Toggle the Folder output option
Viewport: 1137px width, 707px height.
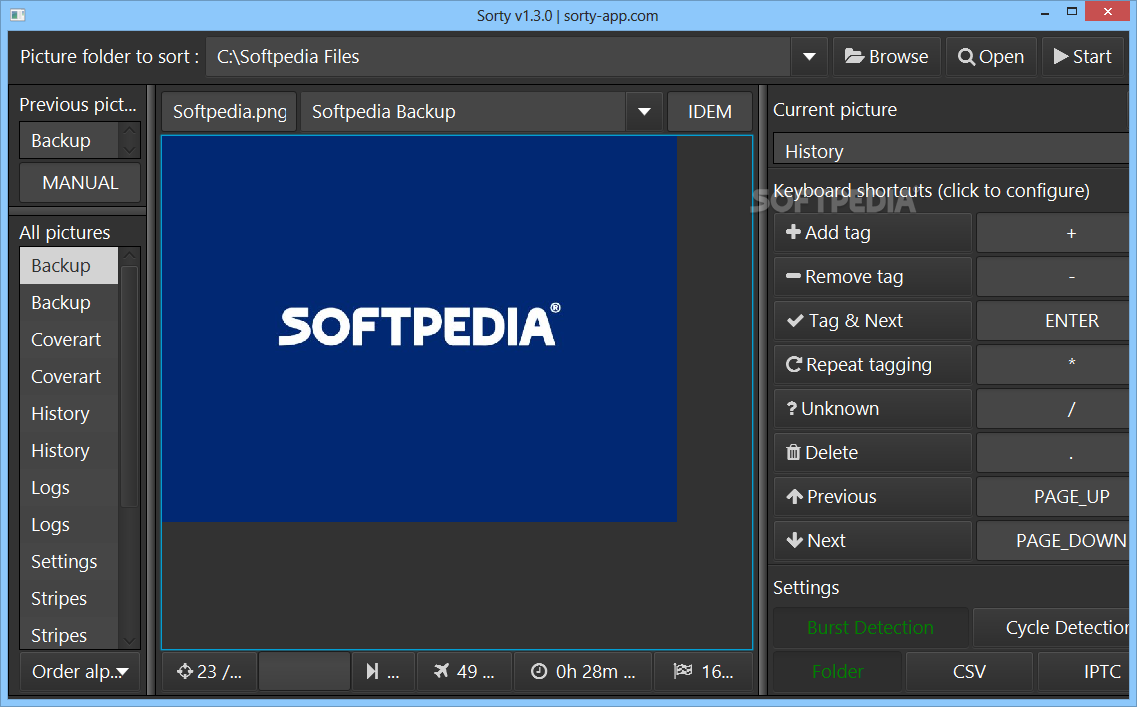[838, 672]
